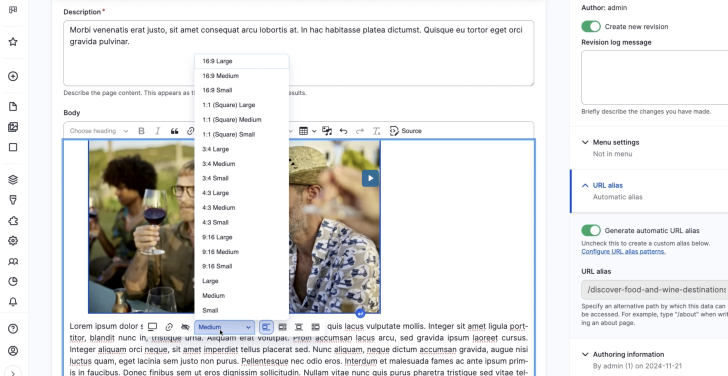The height and width of the screenshot is (376, 728).
Task: Toggle the Create new revision switch
Action: pyautogui.click(x=591, y=26)
